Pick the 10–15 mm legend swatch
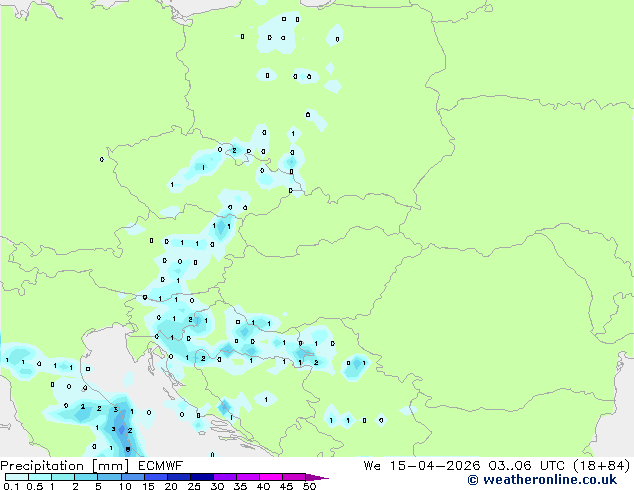The height and width of the screenshot is (490, 634). pyautogui.click(x=132, y=477)
